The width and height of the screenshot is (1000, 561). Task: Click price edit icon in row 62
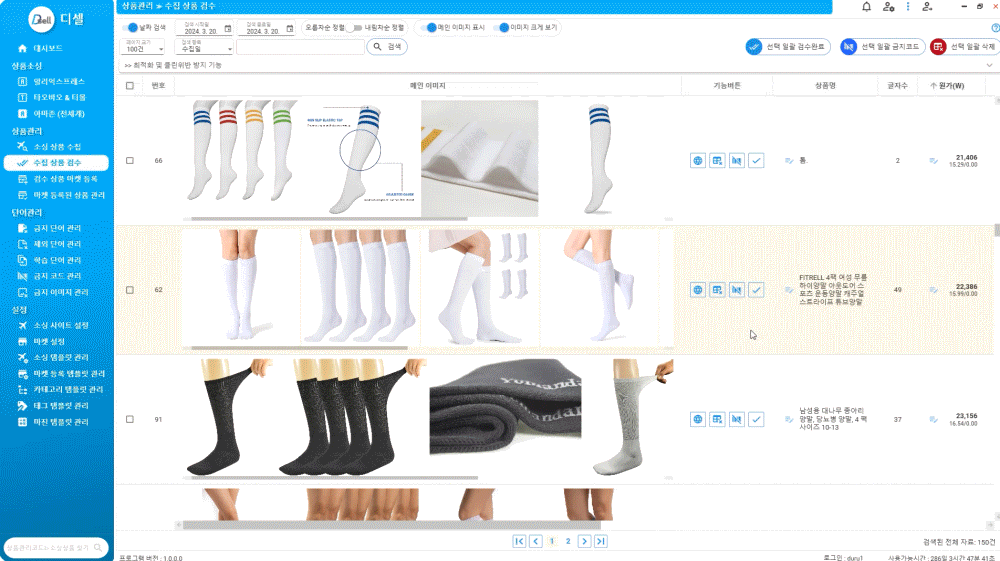[x=933, y=290]
